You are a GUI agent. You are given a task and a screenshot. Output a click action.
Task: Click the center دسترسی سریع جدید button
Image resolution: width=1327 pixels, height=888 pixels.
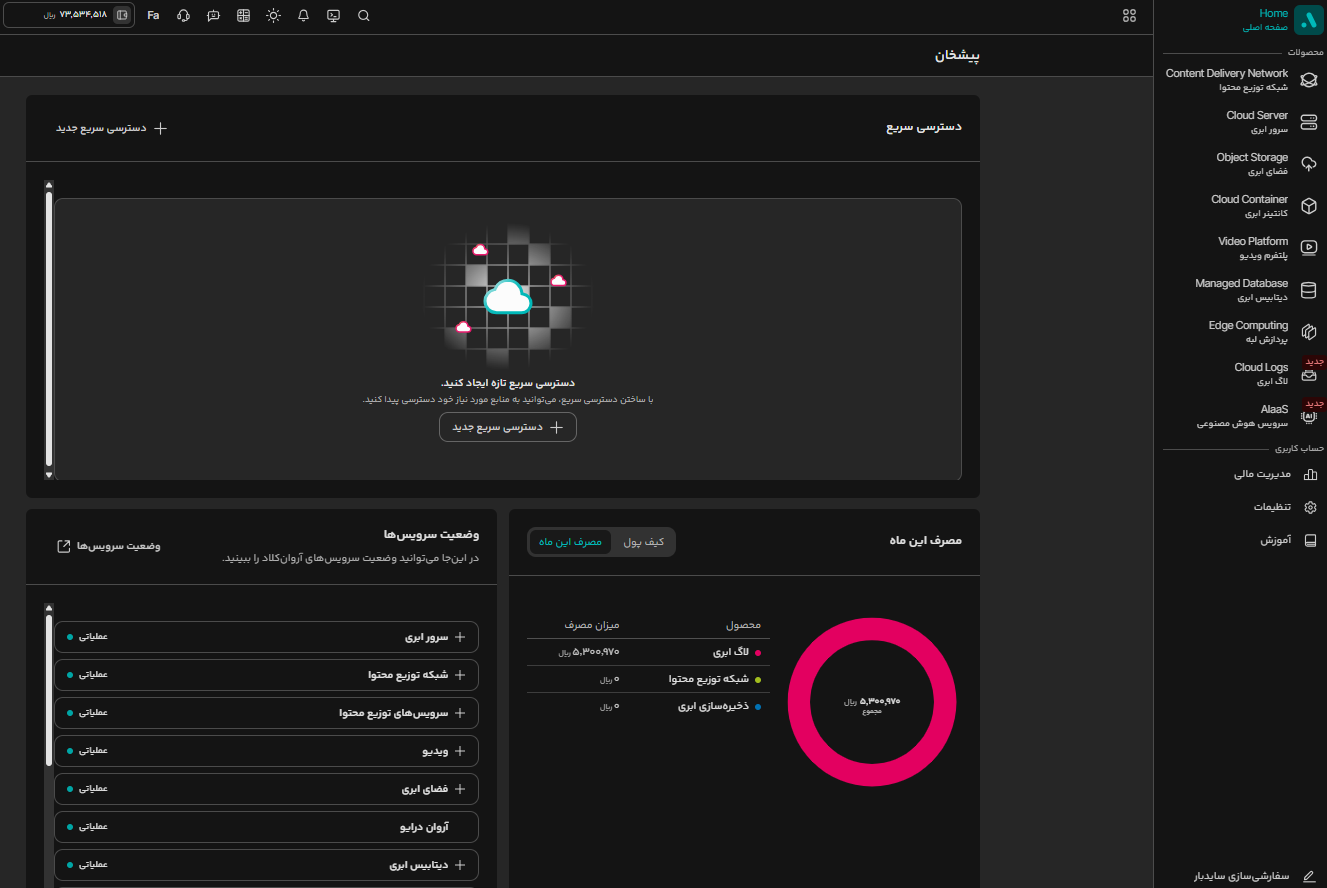(x=508, y=427)
